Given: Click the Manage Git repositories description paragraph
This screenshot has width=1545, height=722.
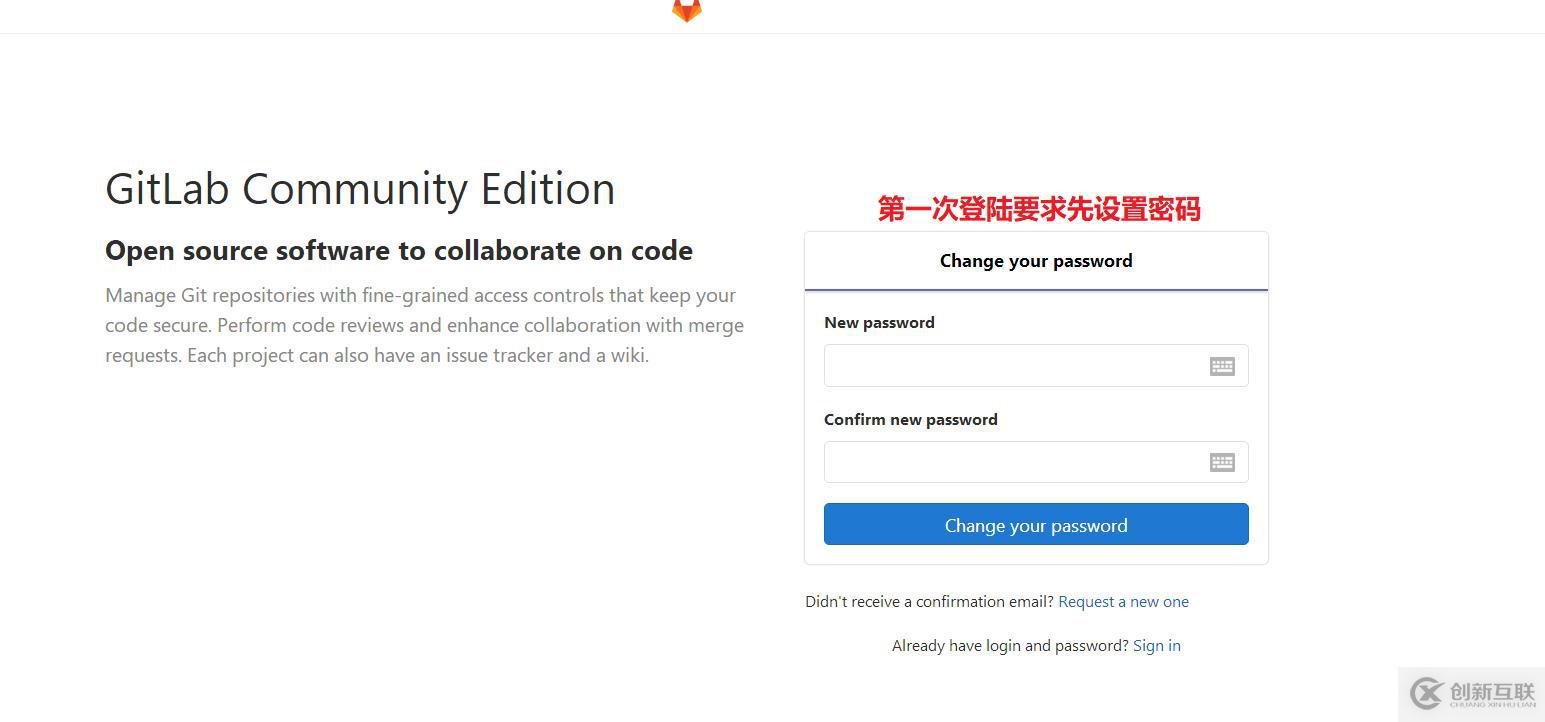Looking at the screenshot, I should [x=424, y=325].
